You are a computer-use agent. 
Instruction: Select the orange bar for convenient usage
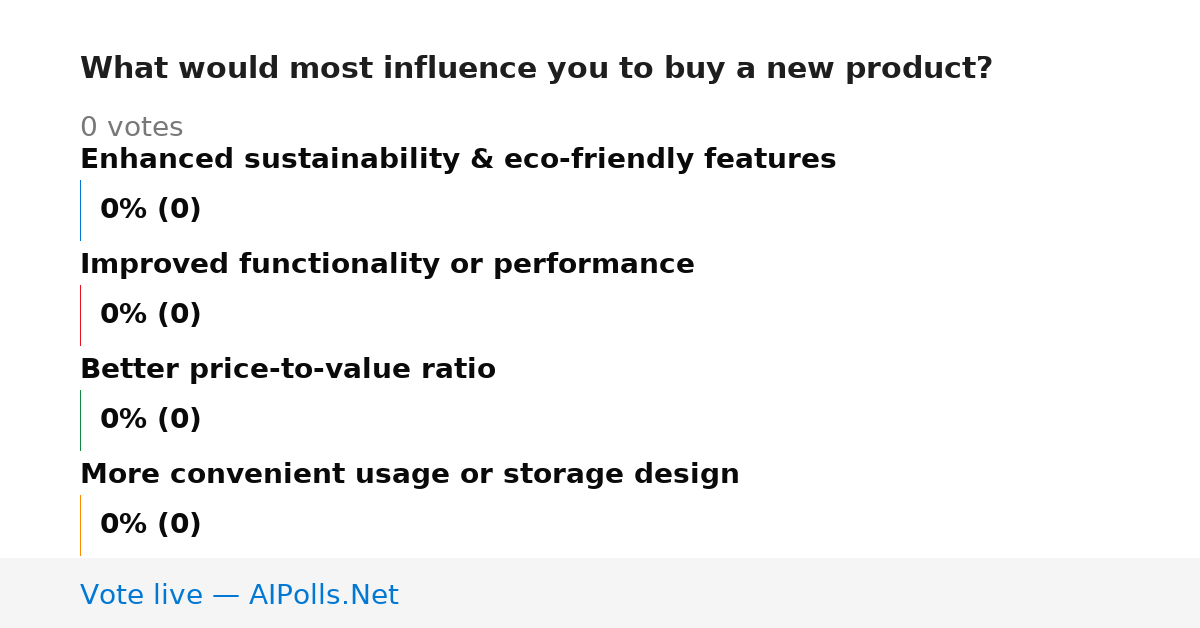tap(80, 525)
